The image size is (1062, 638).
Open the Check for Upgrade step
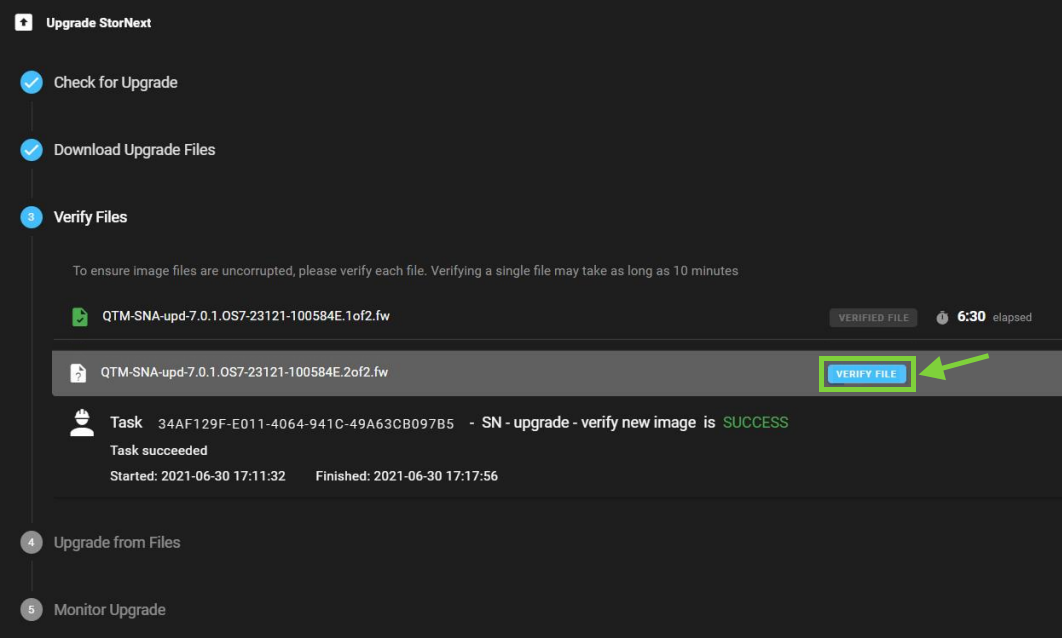coord(116,83)
